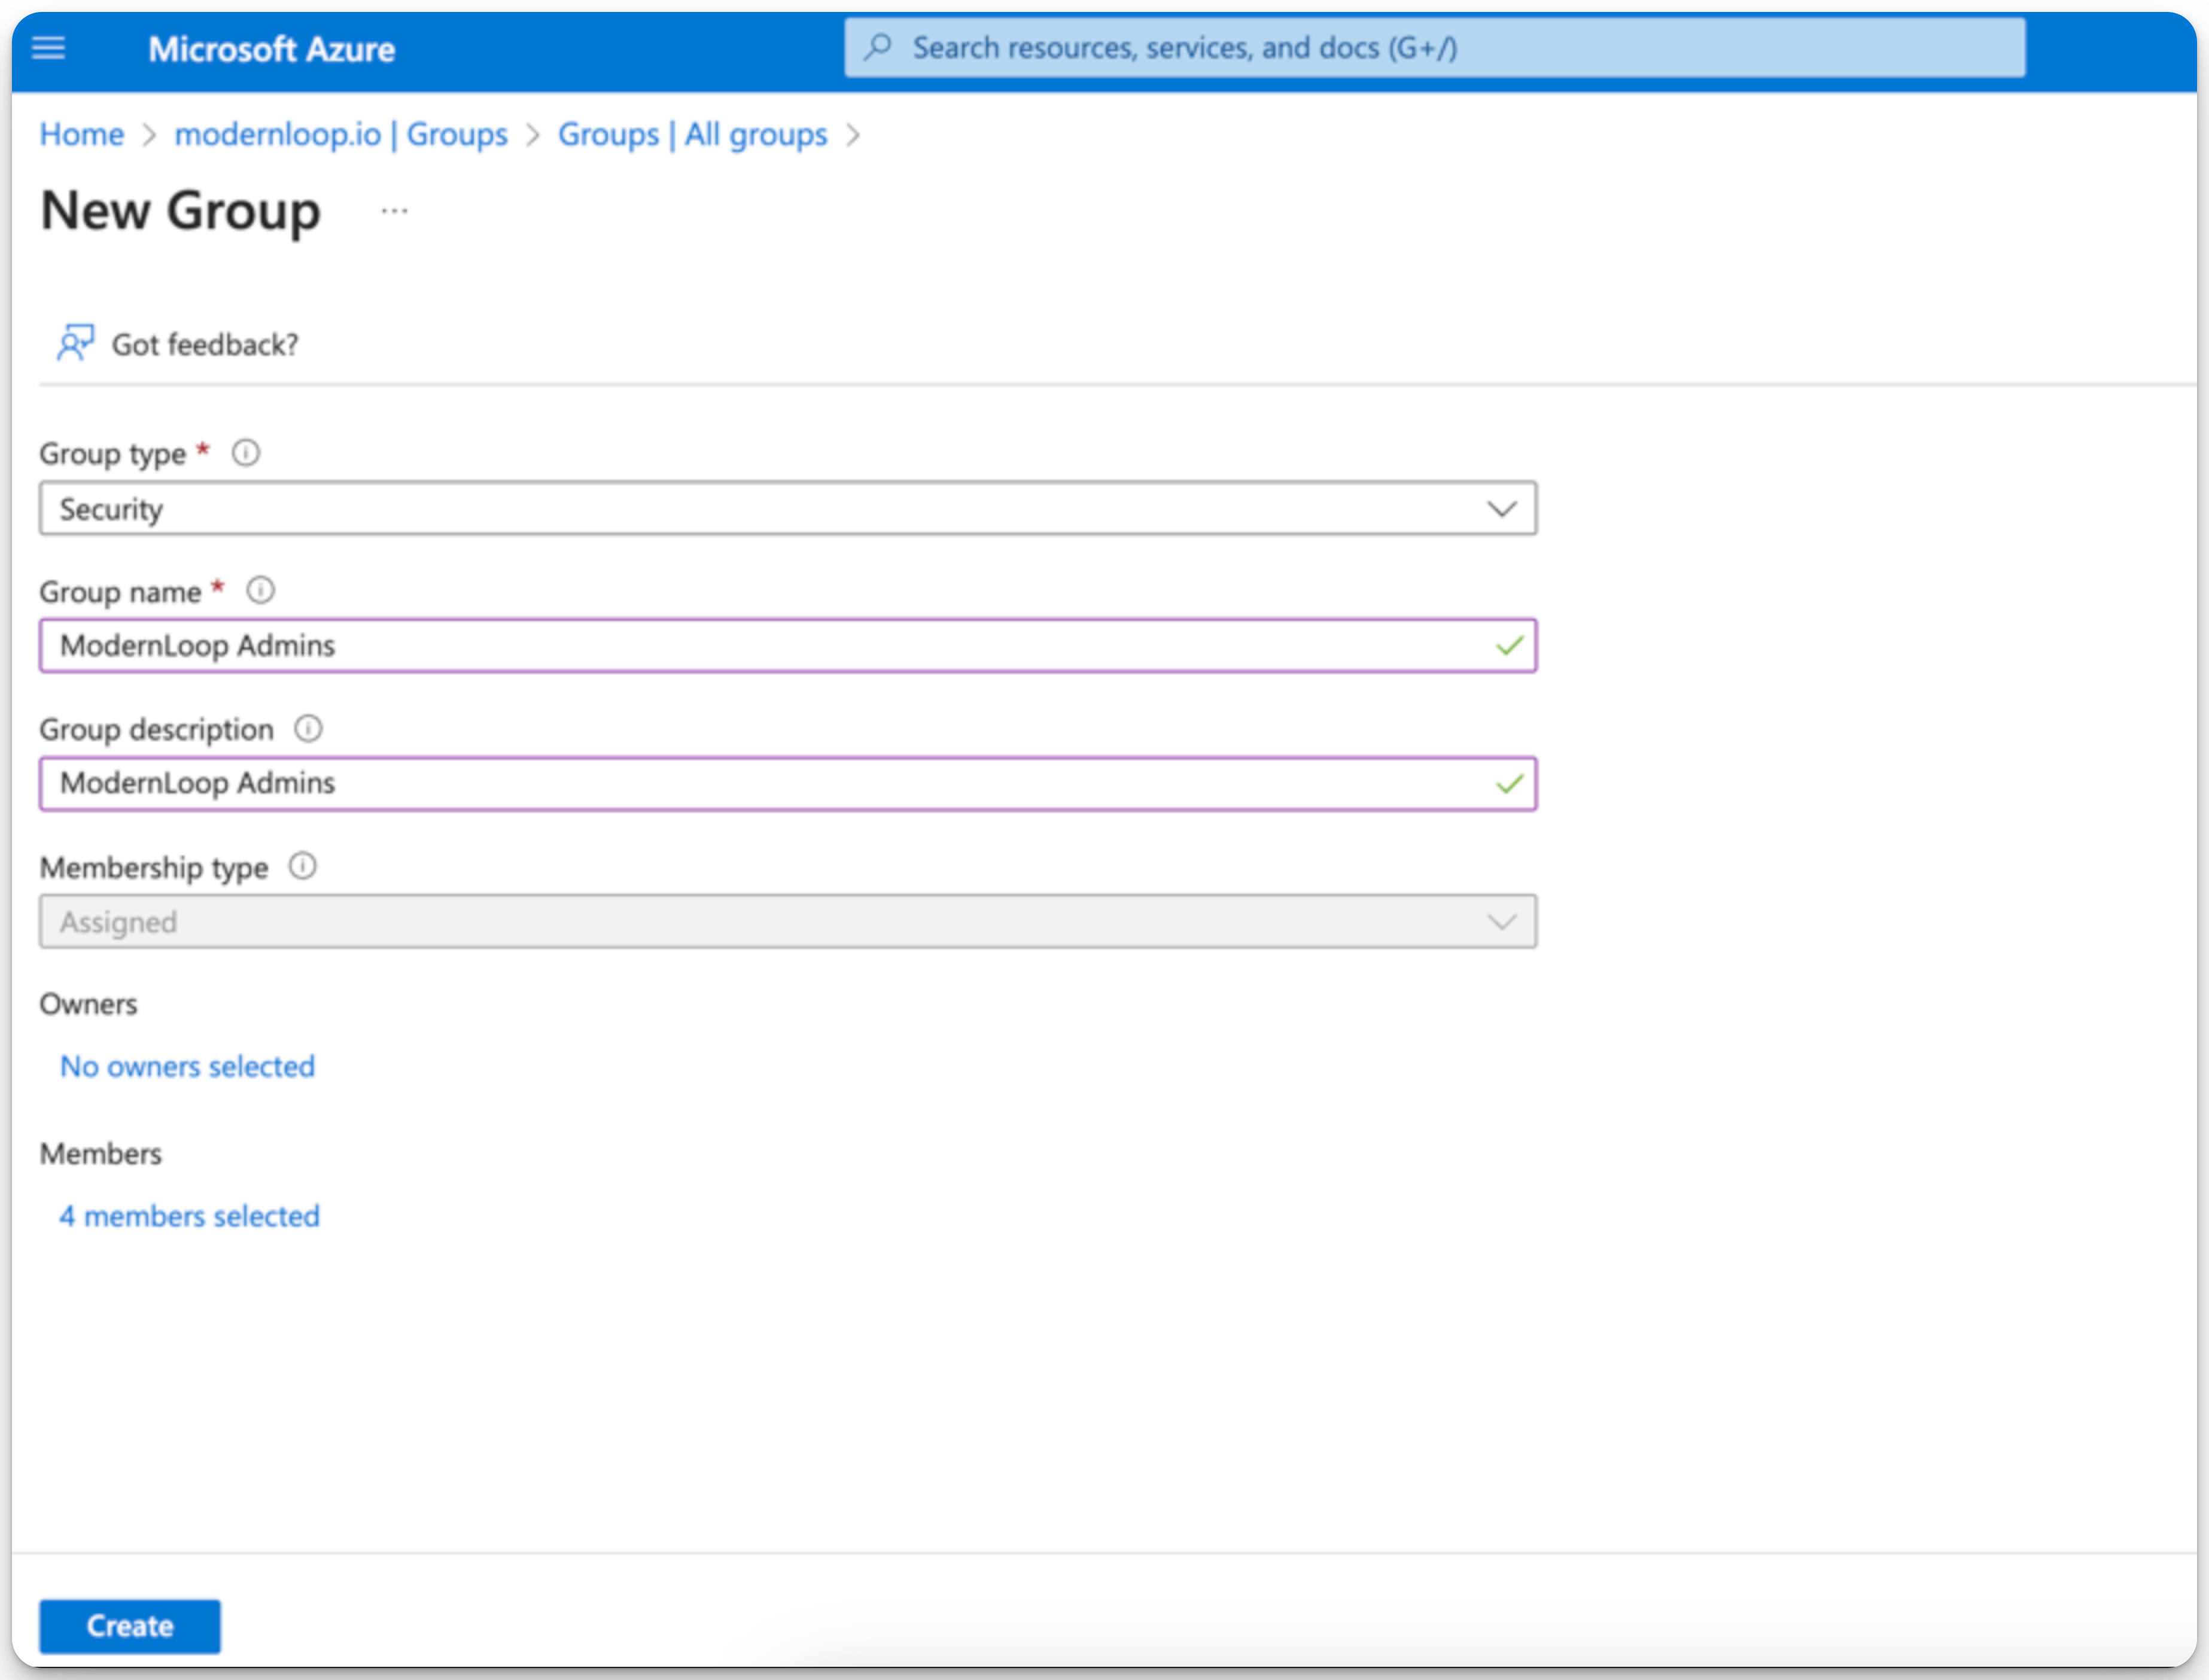Click the Membership type field label
The width and height of the screenshot is (2209, 1680).
click(x=154, y=867)
